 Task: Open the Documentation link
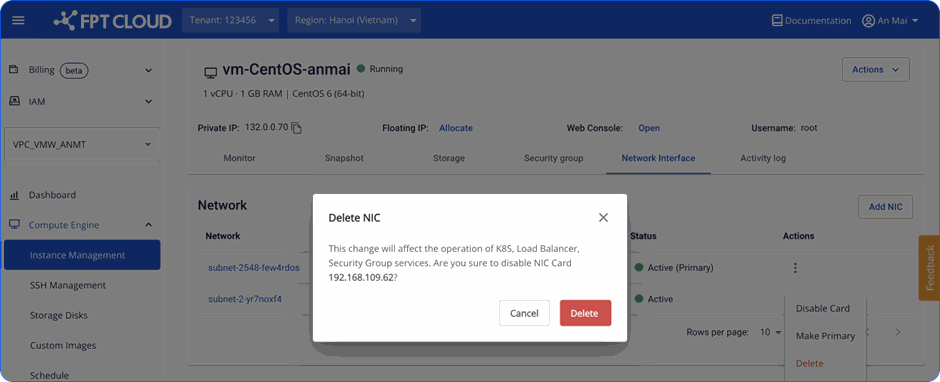pyautogui.click(x=812, y=21)
